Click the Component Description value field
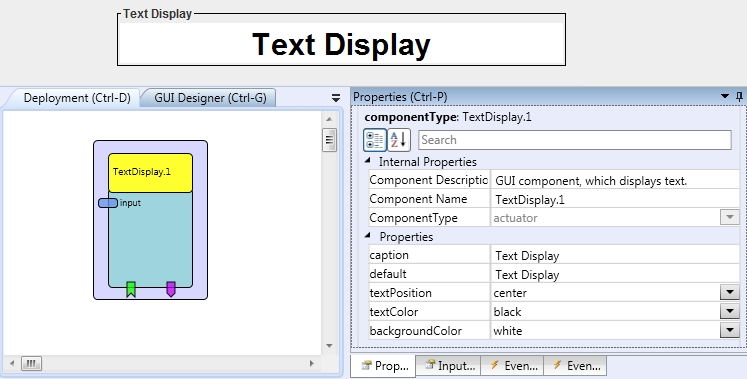This screenshot has width=747, height=379. (x=615, y=180)
